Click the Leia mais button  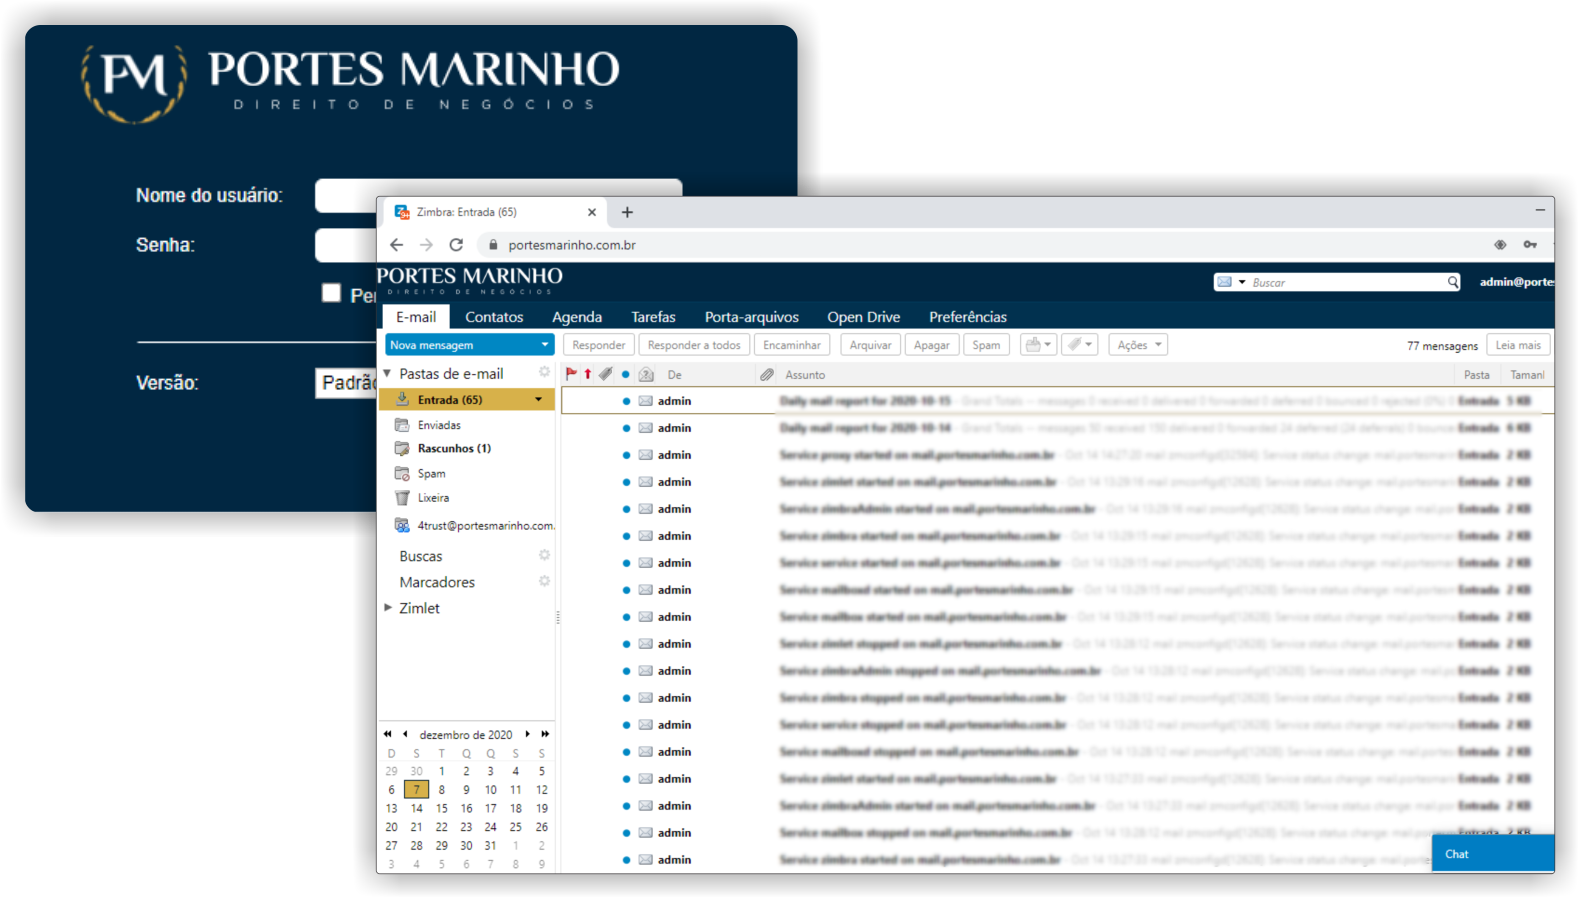(1518, 345)
